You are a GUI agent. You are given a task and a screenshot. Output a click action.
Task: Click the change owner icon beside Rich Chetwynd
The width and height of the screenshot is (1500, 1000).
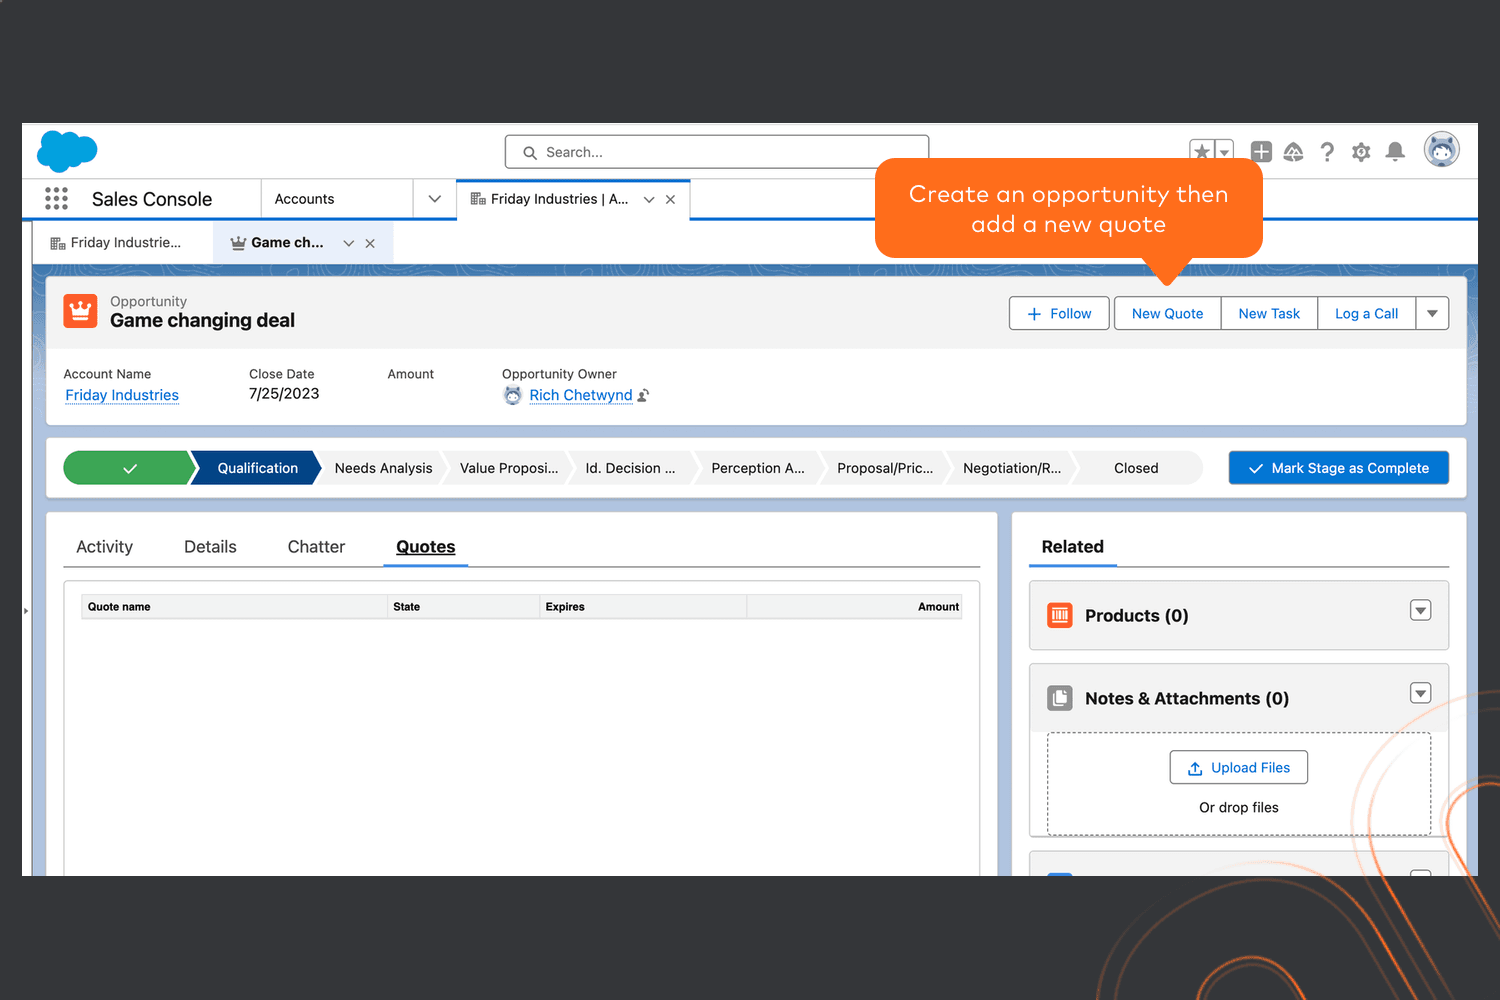[x=643, y=395]
